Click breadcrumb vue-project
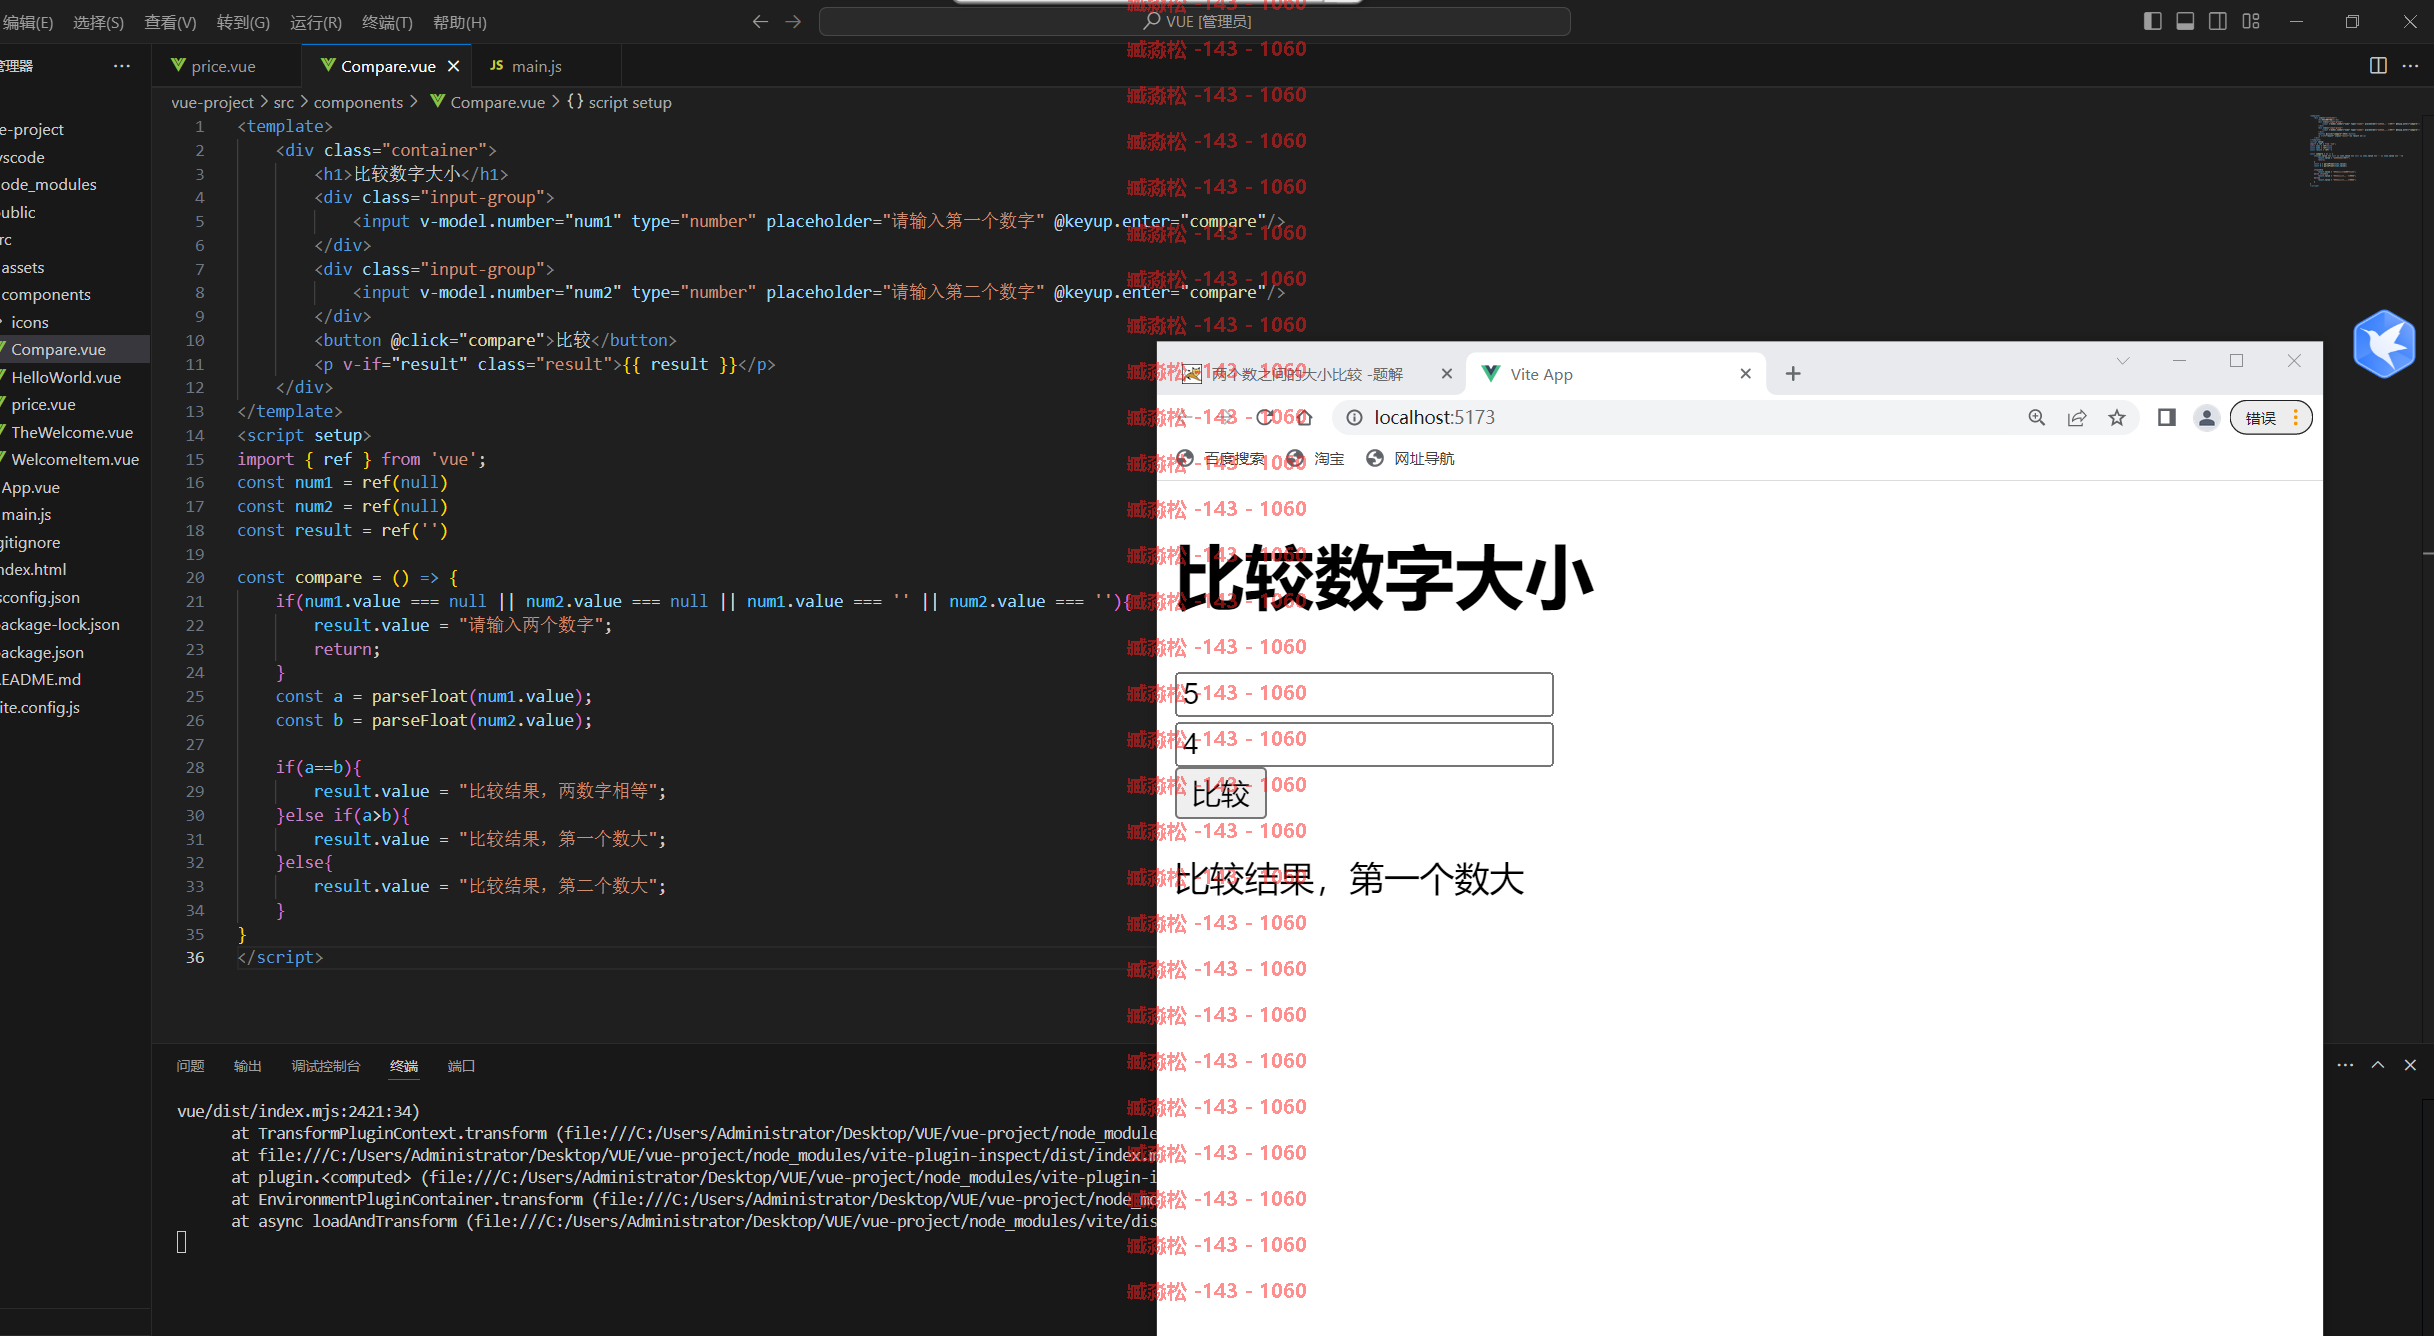2434x1336 pixels. click(212, 102)
